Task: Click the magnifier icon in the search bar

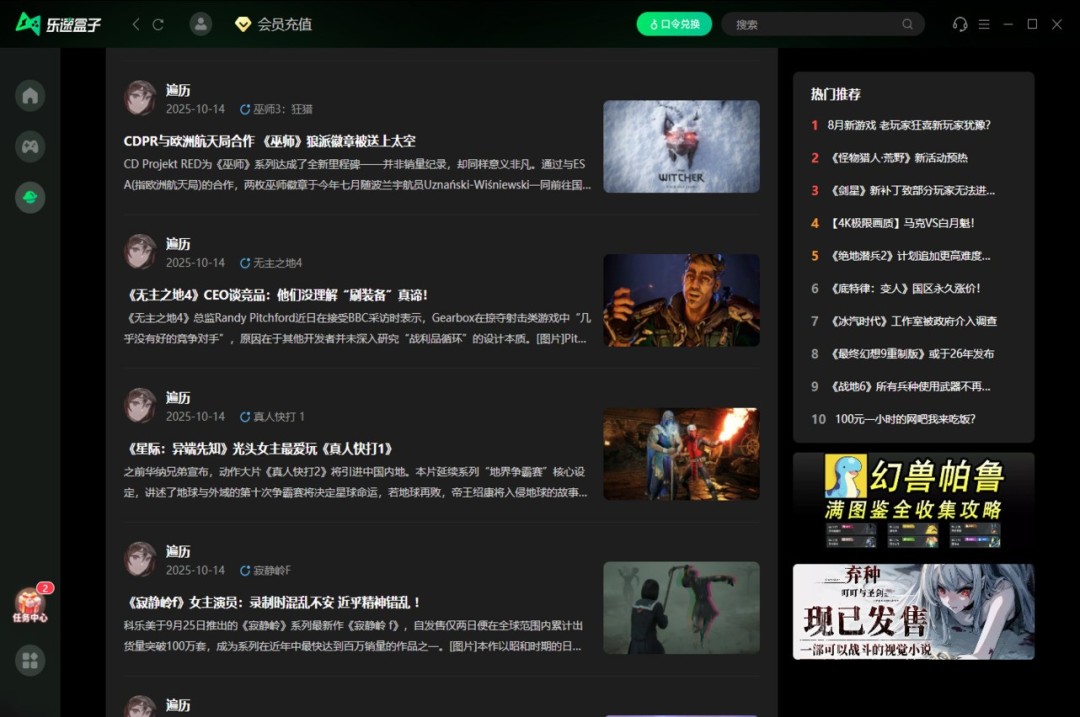Action: coord(907,23)
